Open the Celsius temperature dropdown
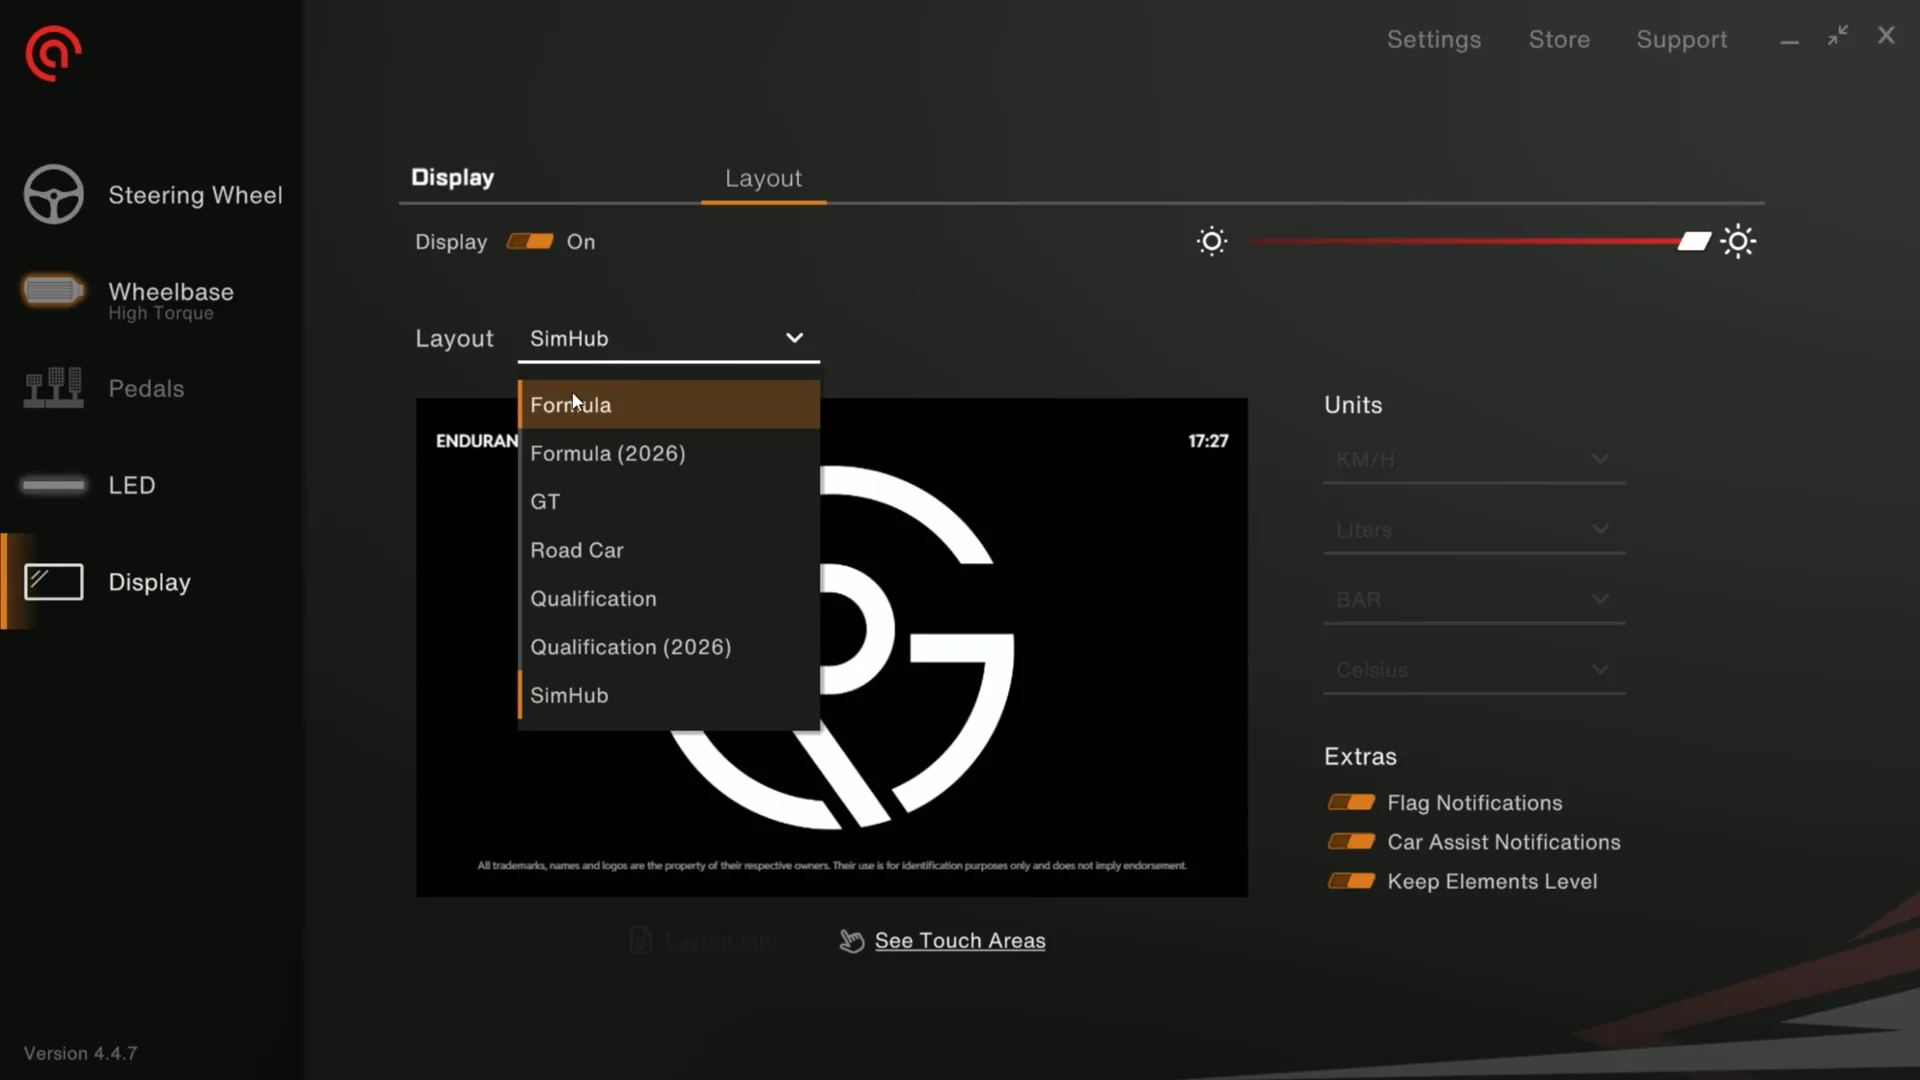This screenshot has width=1920, height=1080. (1474, 670)
